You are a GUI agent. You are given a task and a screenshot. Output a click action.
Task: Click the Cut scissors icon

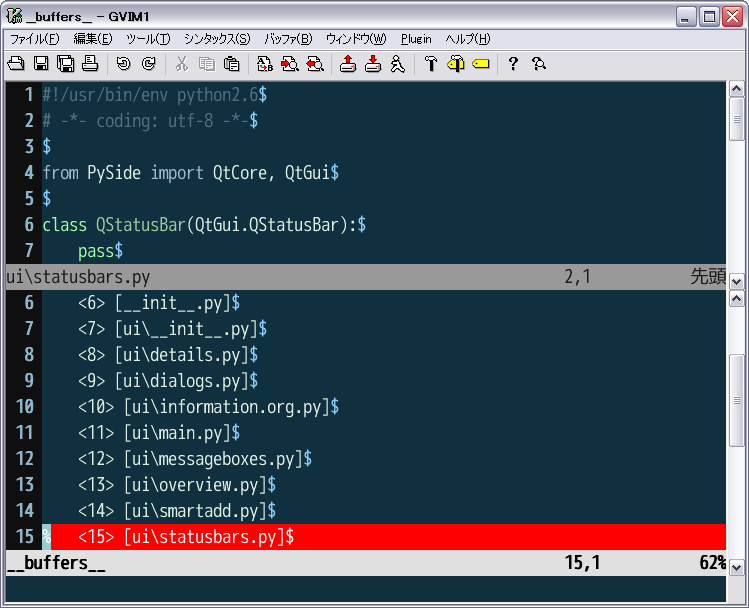click(182, 64)
